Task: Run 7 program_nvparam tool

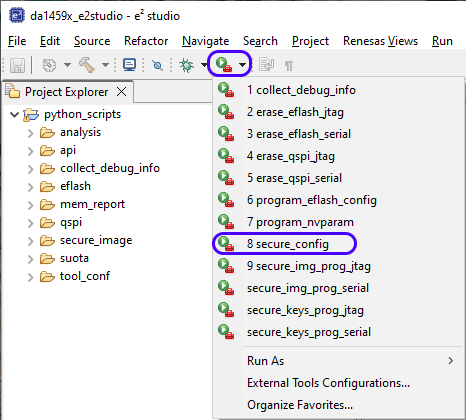Action: click(x=338, y=222)
